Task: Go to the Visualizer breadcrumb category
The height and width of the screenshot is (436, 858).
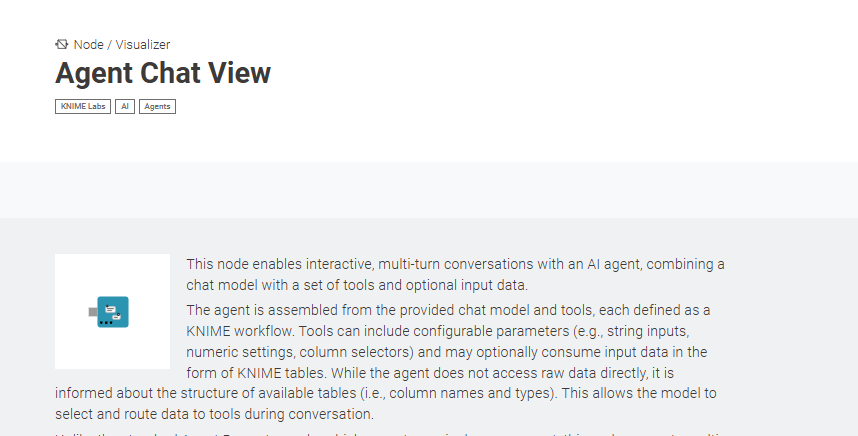Action: [x=142, y=44]
